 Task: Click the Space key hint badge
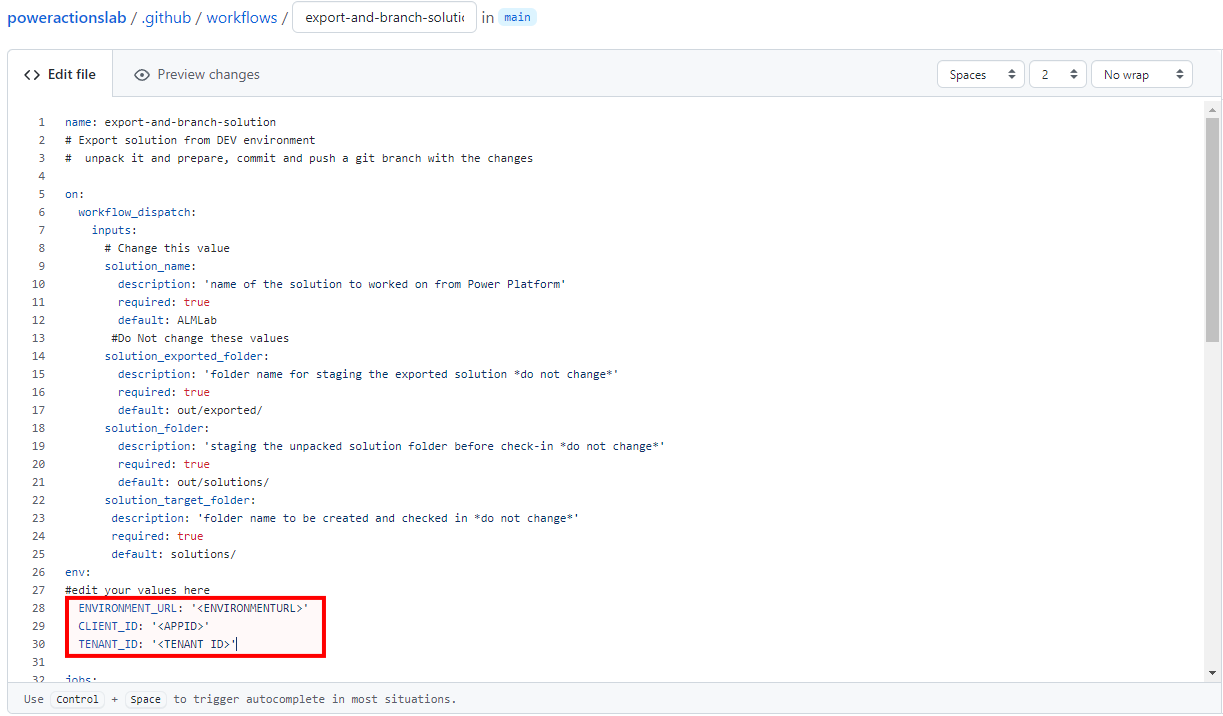point(145,699)
